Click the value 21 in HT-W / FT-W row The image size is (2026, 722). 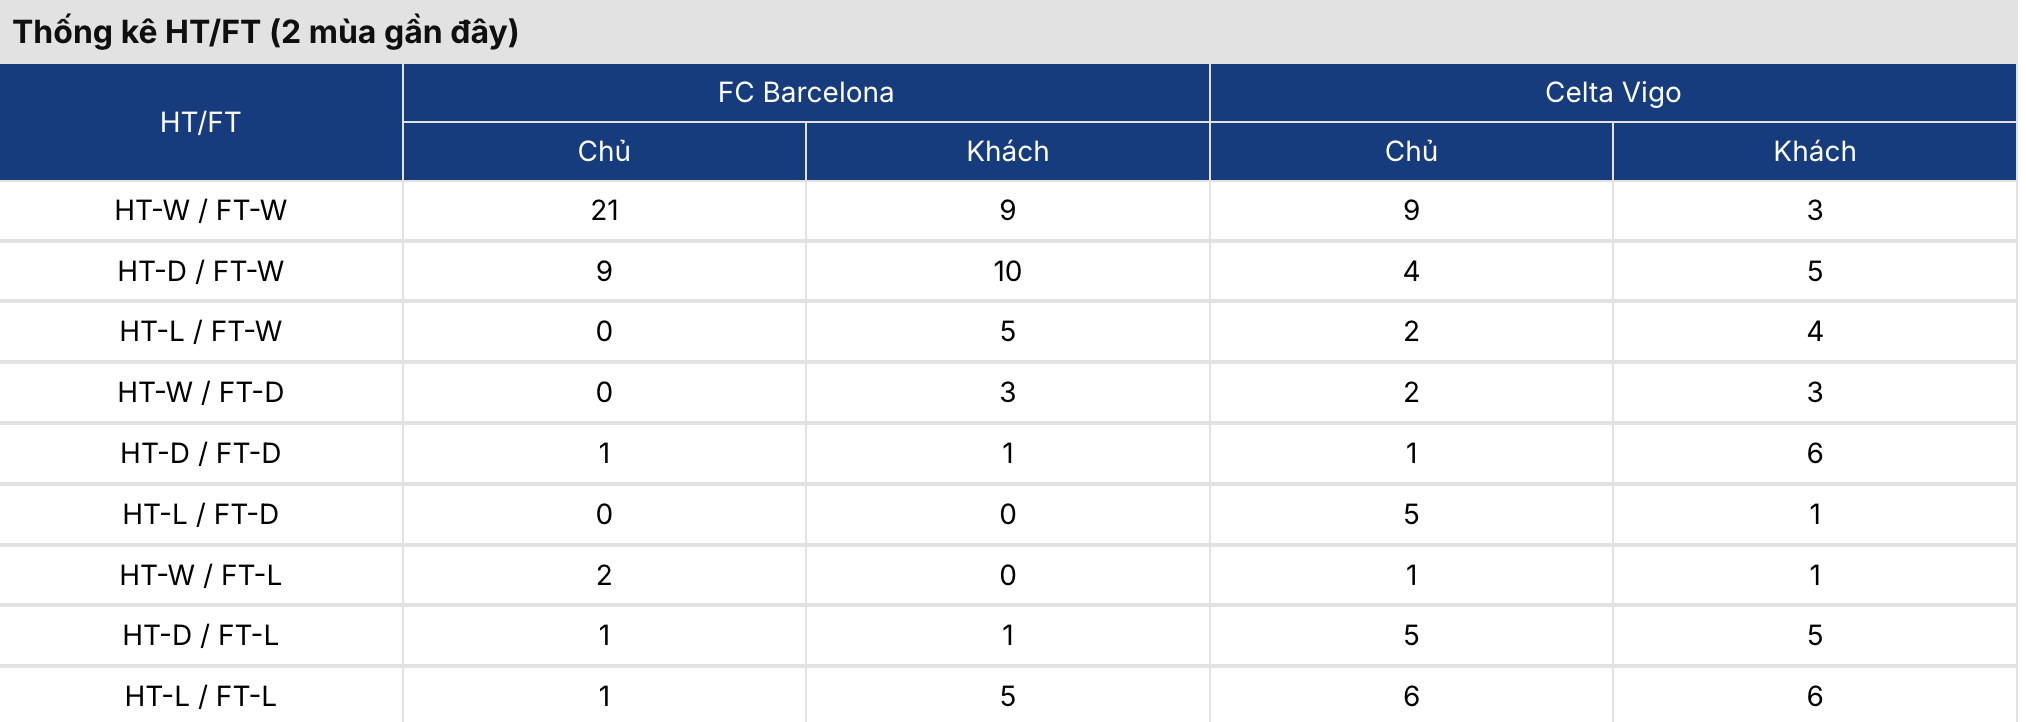pyautogui.click(x=604, y=210)
